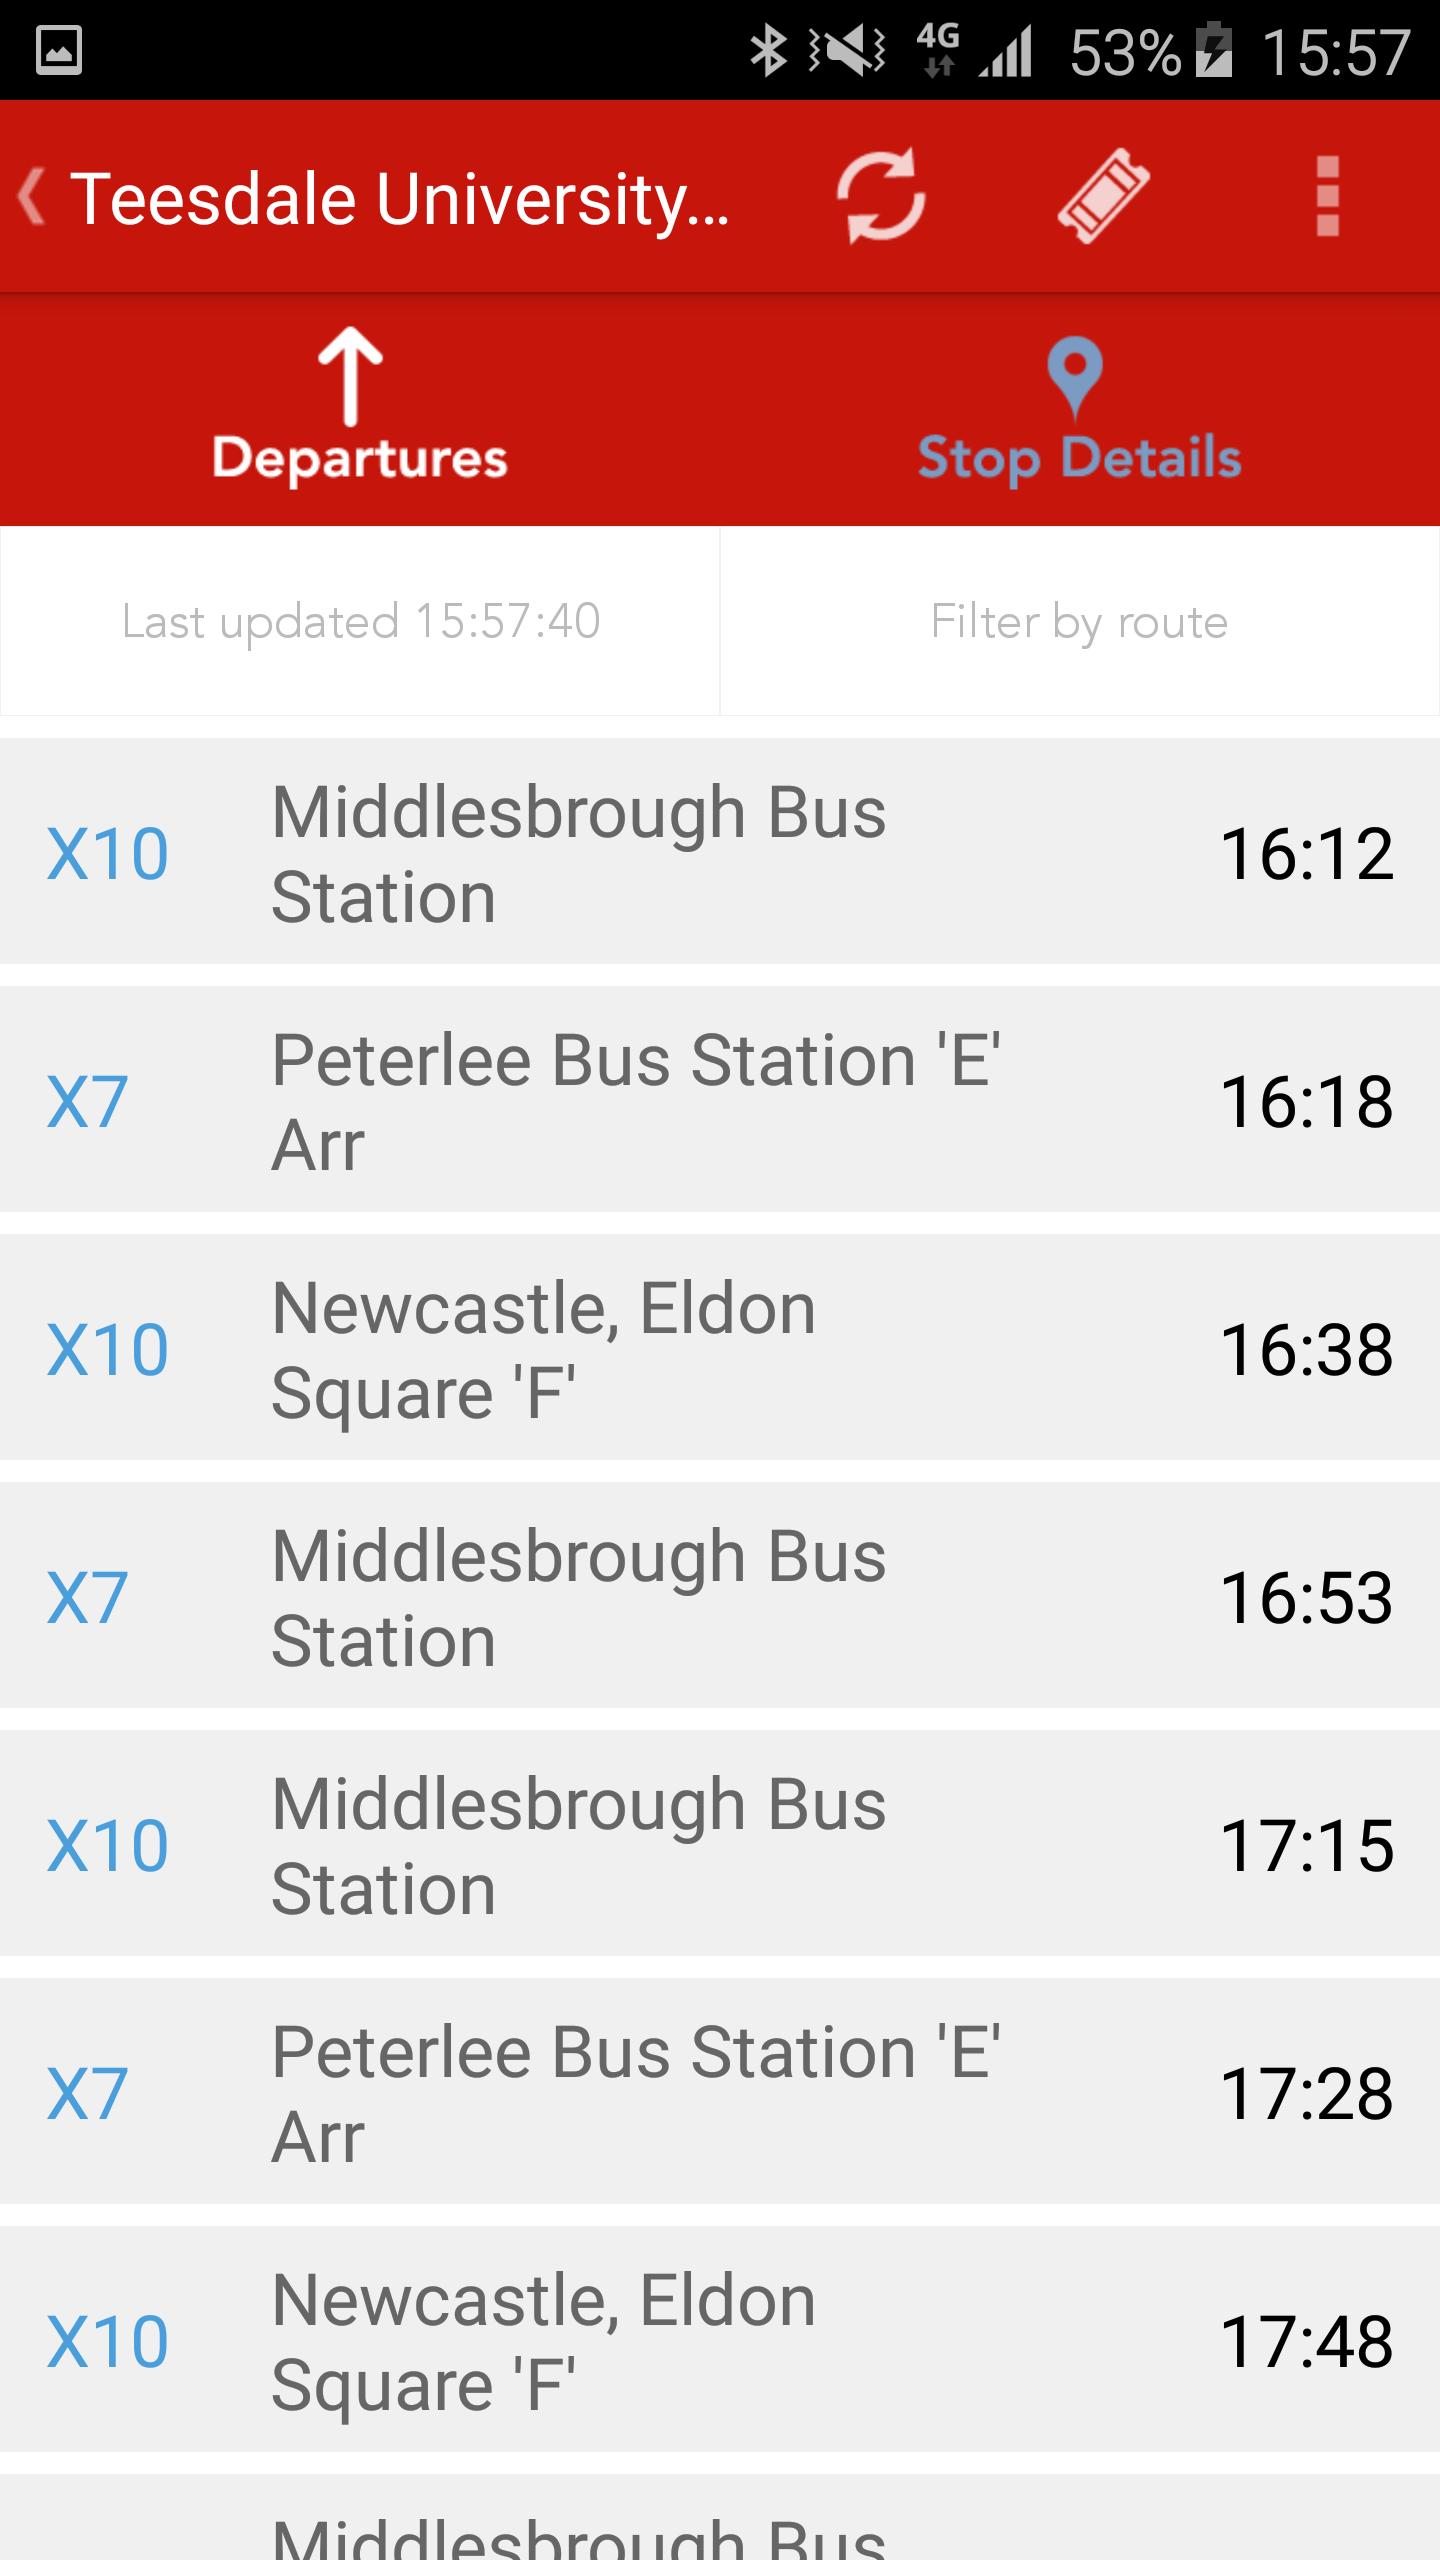The image size is (1440, 2560).
Task: Select the 16:18 X7 Peterlee departure
Action: pyautogui.click(x=720, y=1100)
